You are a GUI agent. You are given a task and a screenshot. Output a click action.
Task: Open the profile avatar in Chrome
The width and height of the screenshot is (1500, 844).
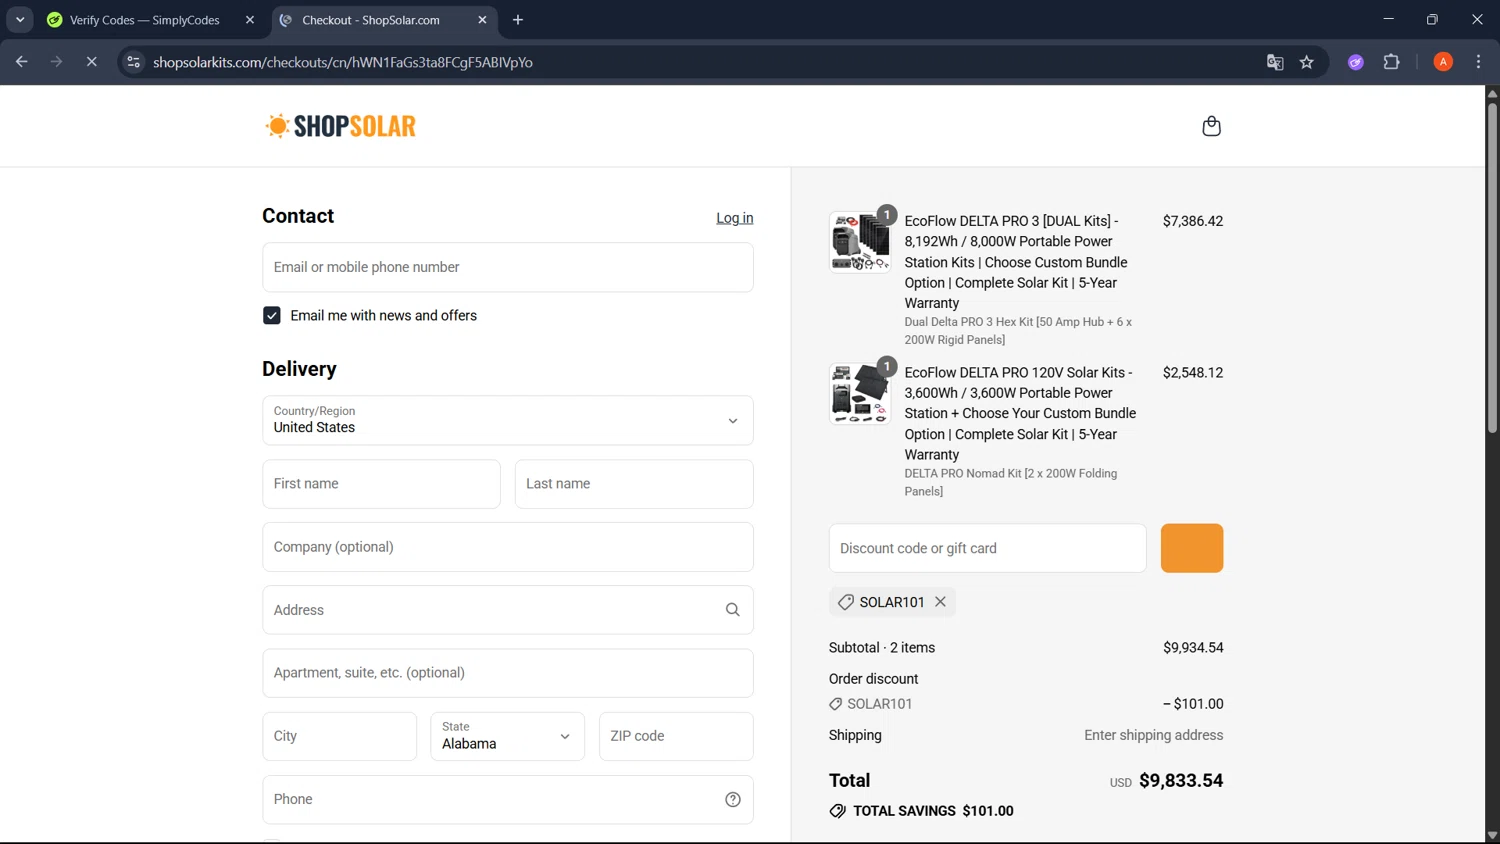pyautogui.click(x=1442, y=62)
